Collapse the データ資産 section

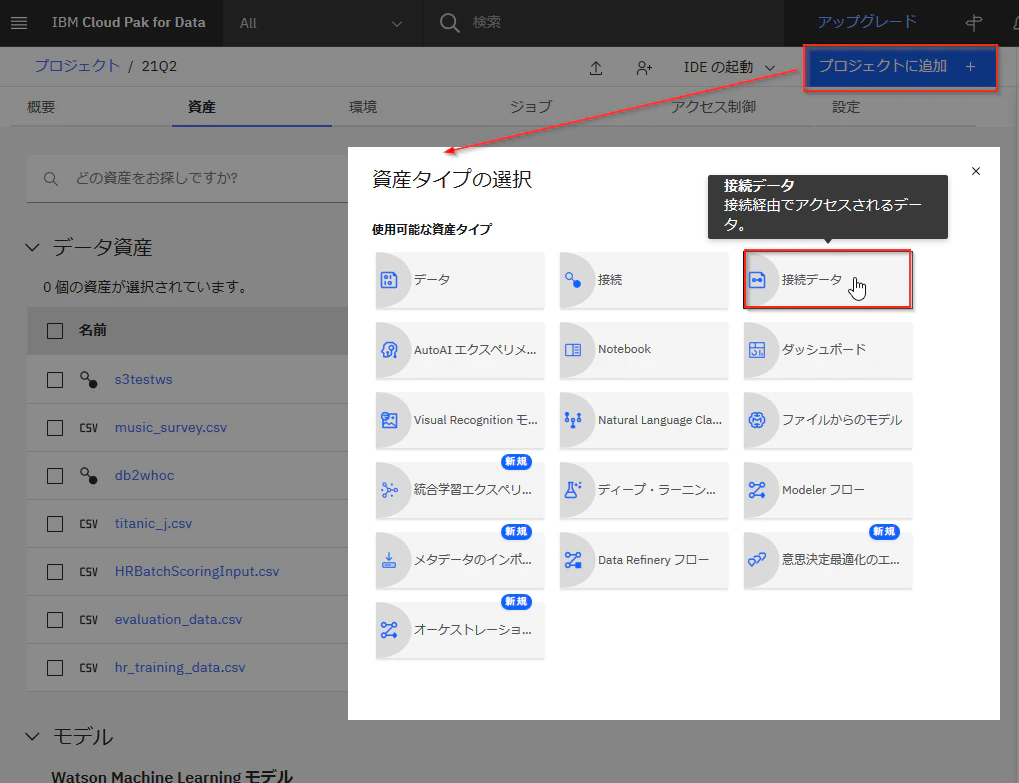[32, 248]
